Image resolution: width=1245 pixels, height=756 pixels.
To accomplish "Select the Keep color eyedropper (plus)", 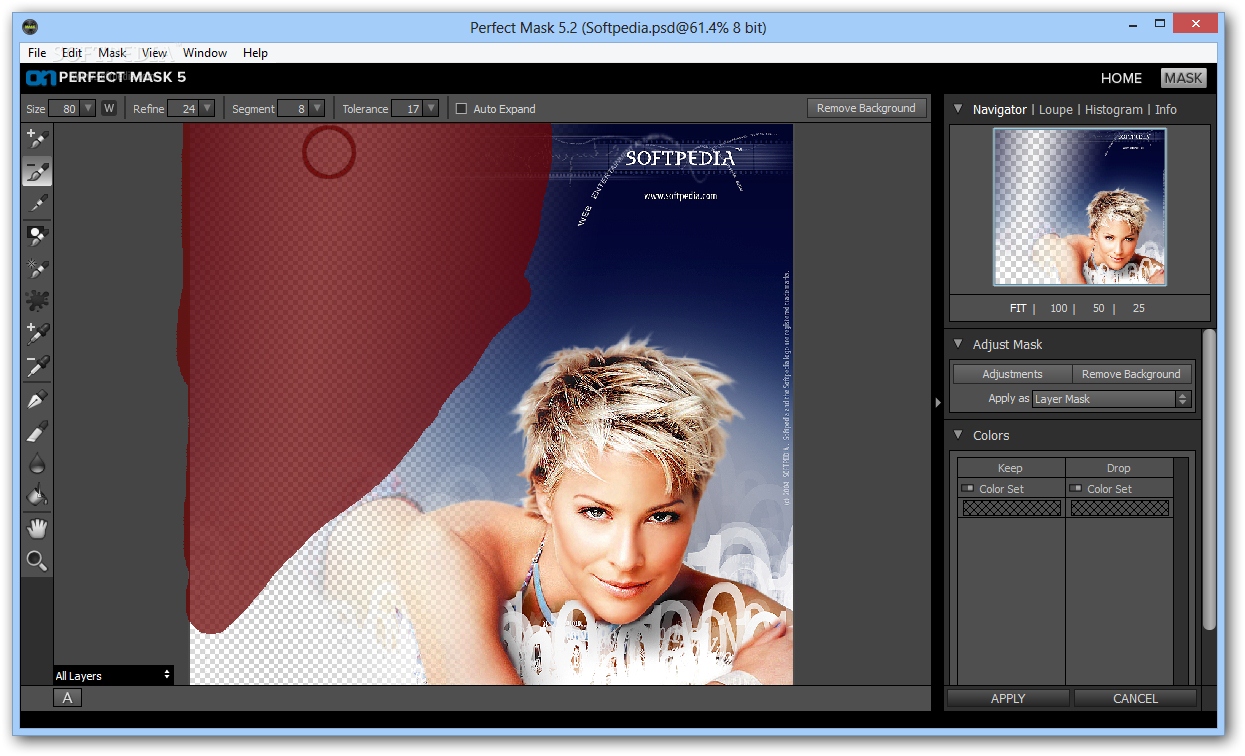I will tap(37, 333).
